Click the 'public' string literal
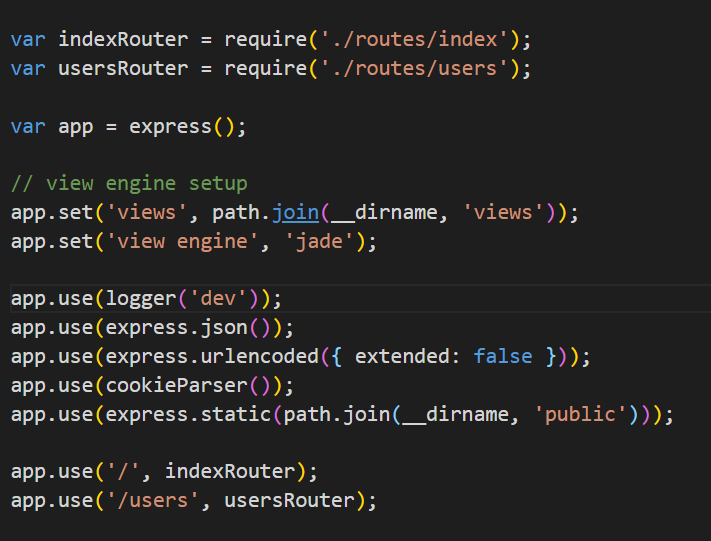The height and width of the screenshot is (541, 711). coord(580,415)
